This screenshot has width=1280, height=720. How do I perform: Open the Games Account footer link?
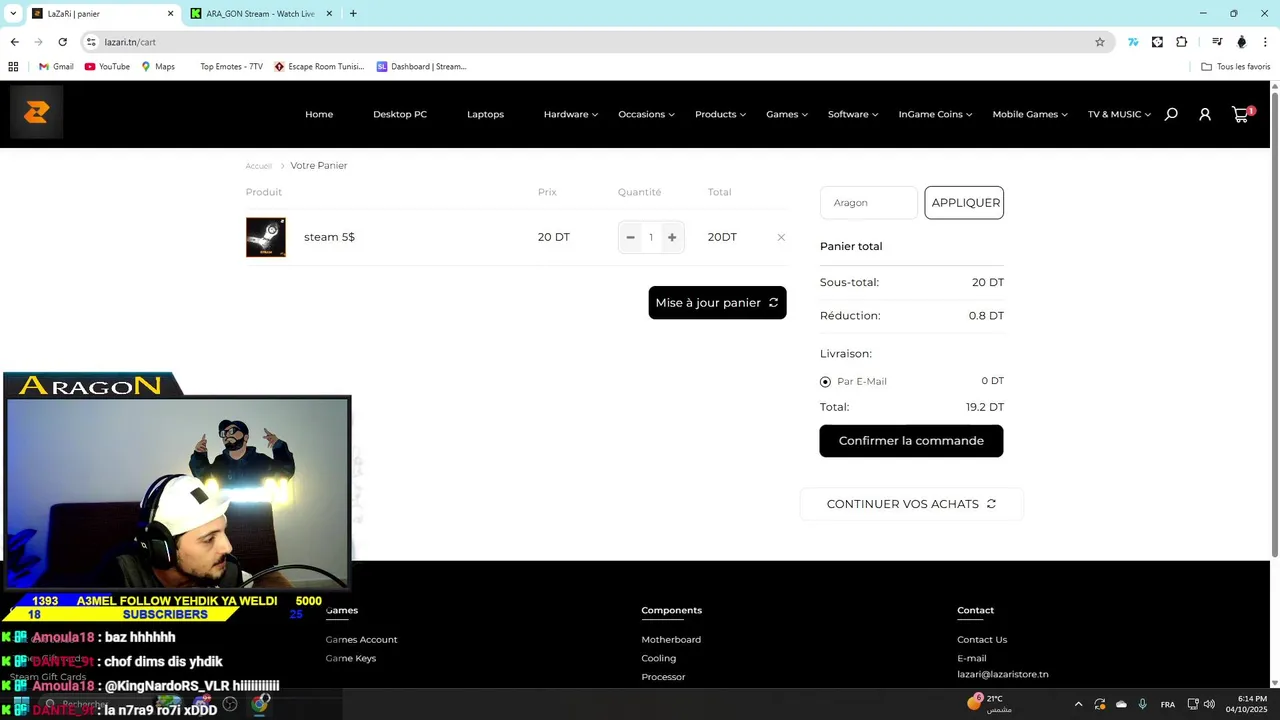(361, 640)
